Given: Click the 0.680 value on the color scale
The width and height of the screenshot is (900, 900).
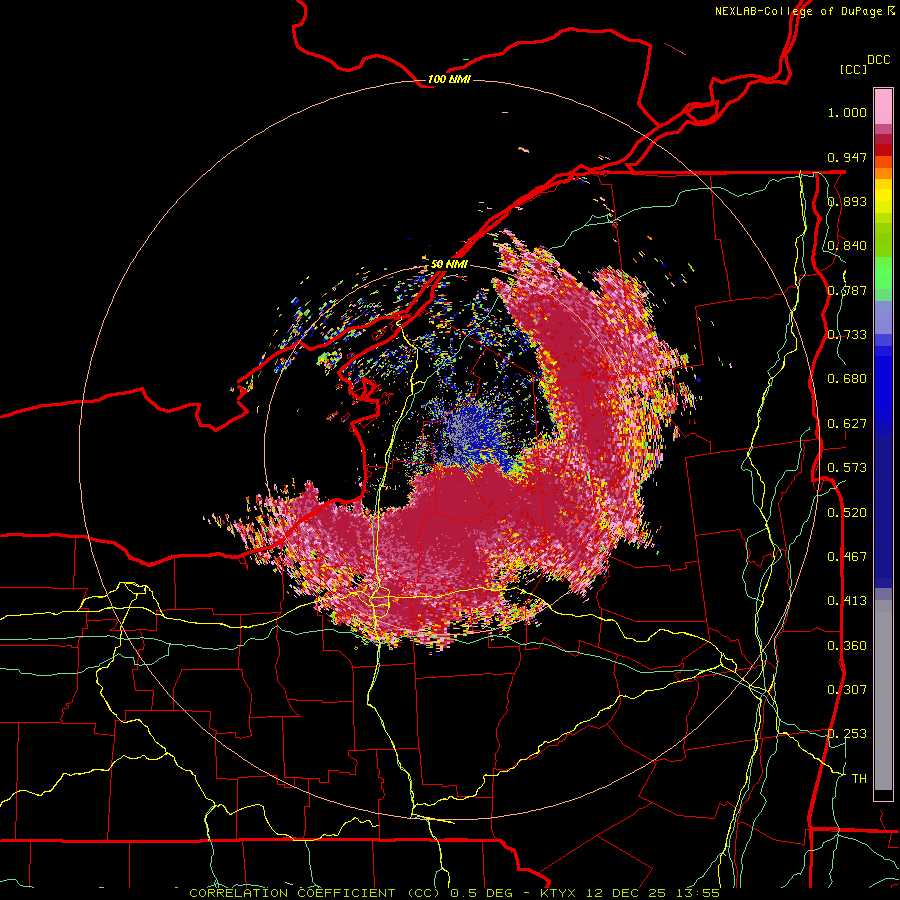Looking at the screenshot, I should tap(847, 379).
